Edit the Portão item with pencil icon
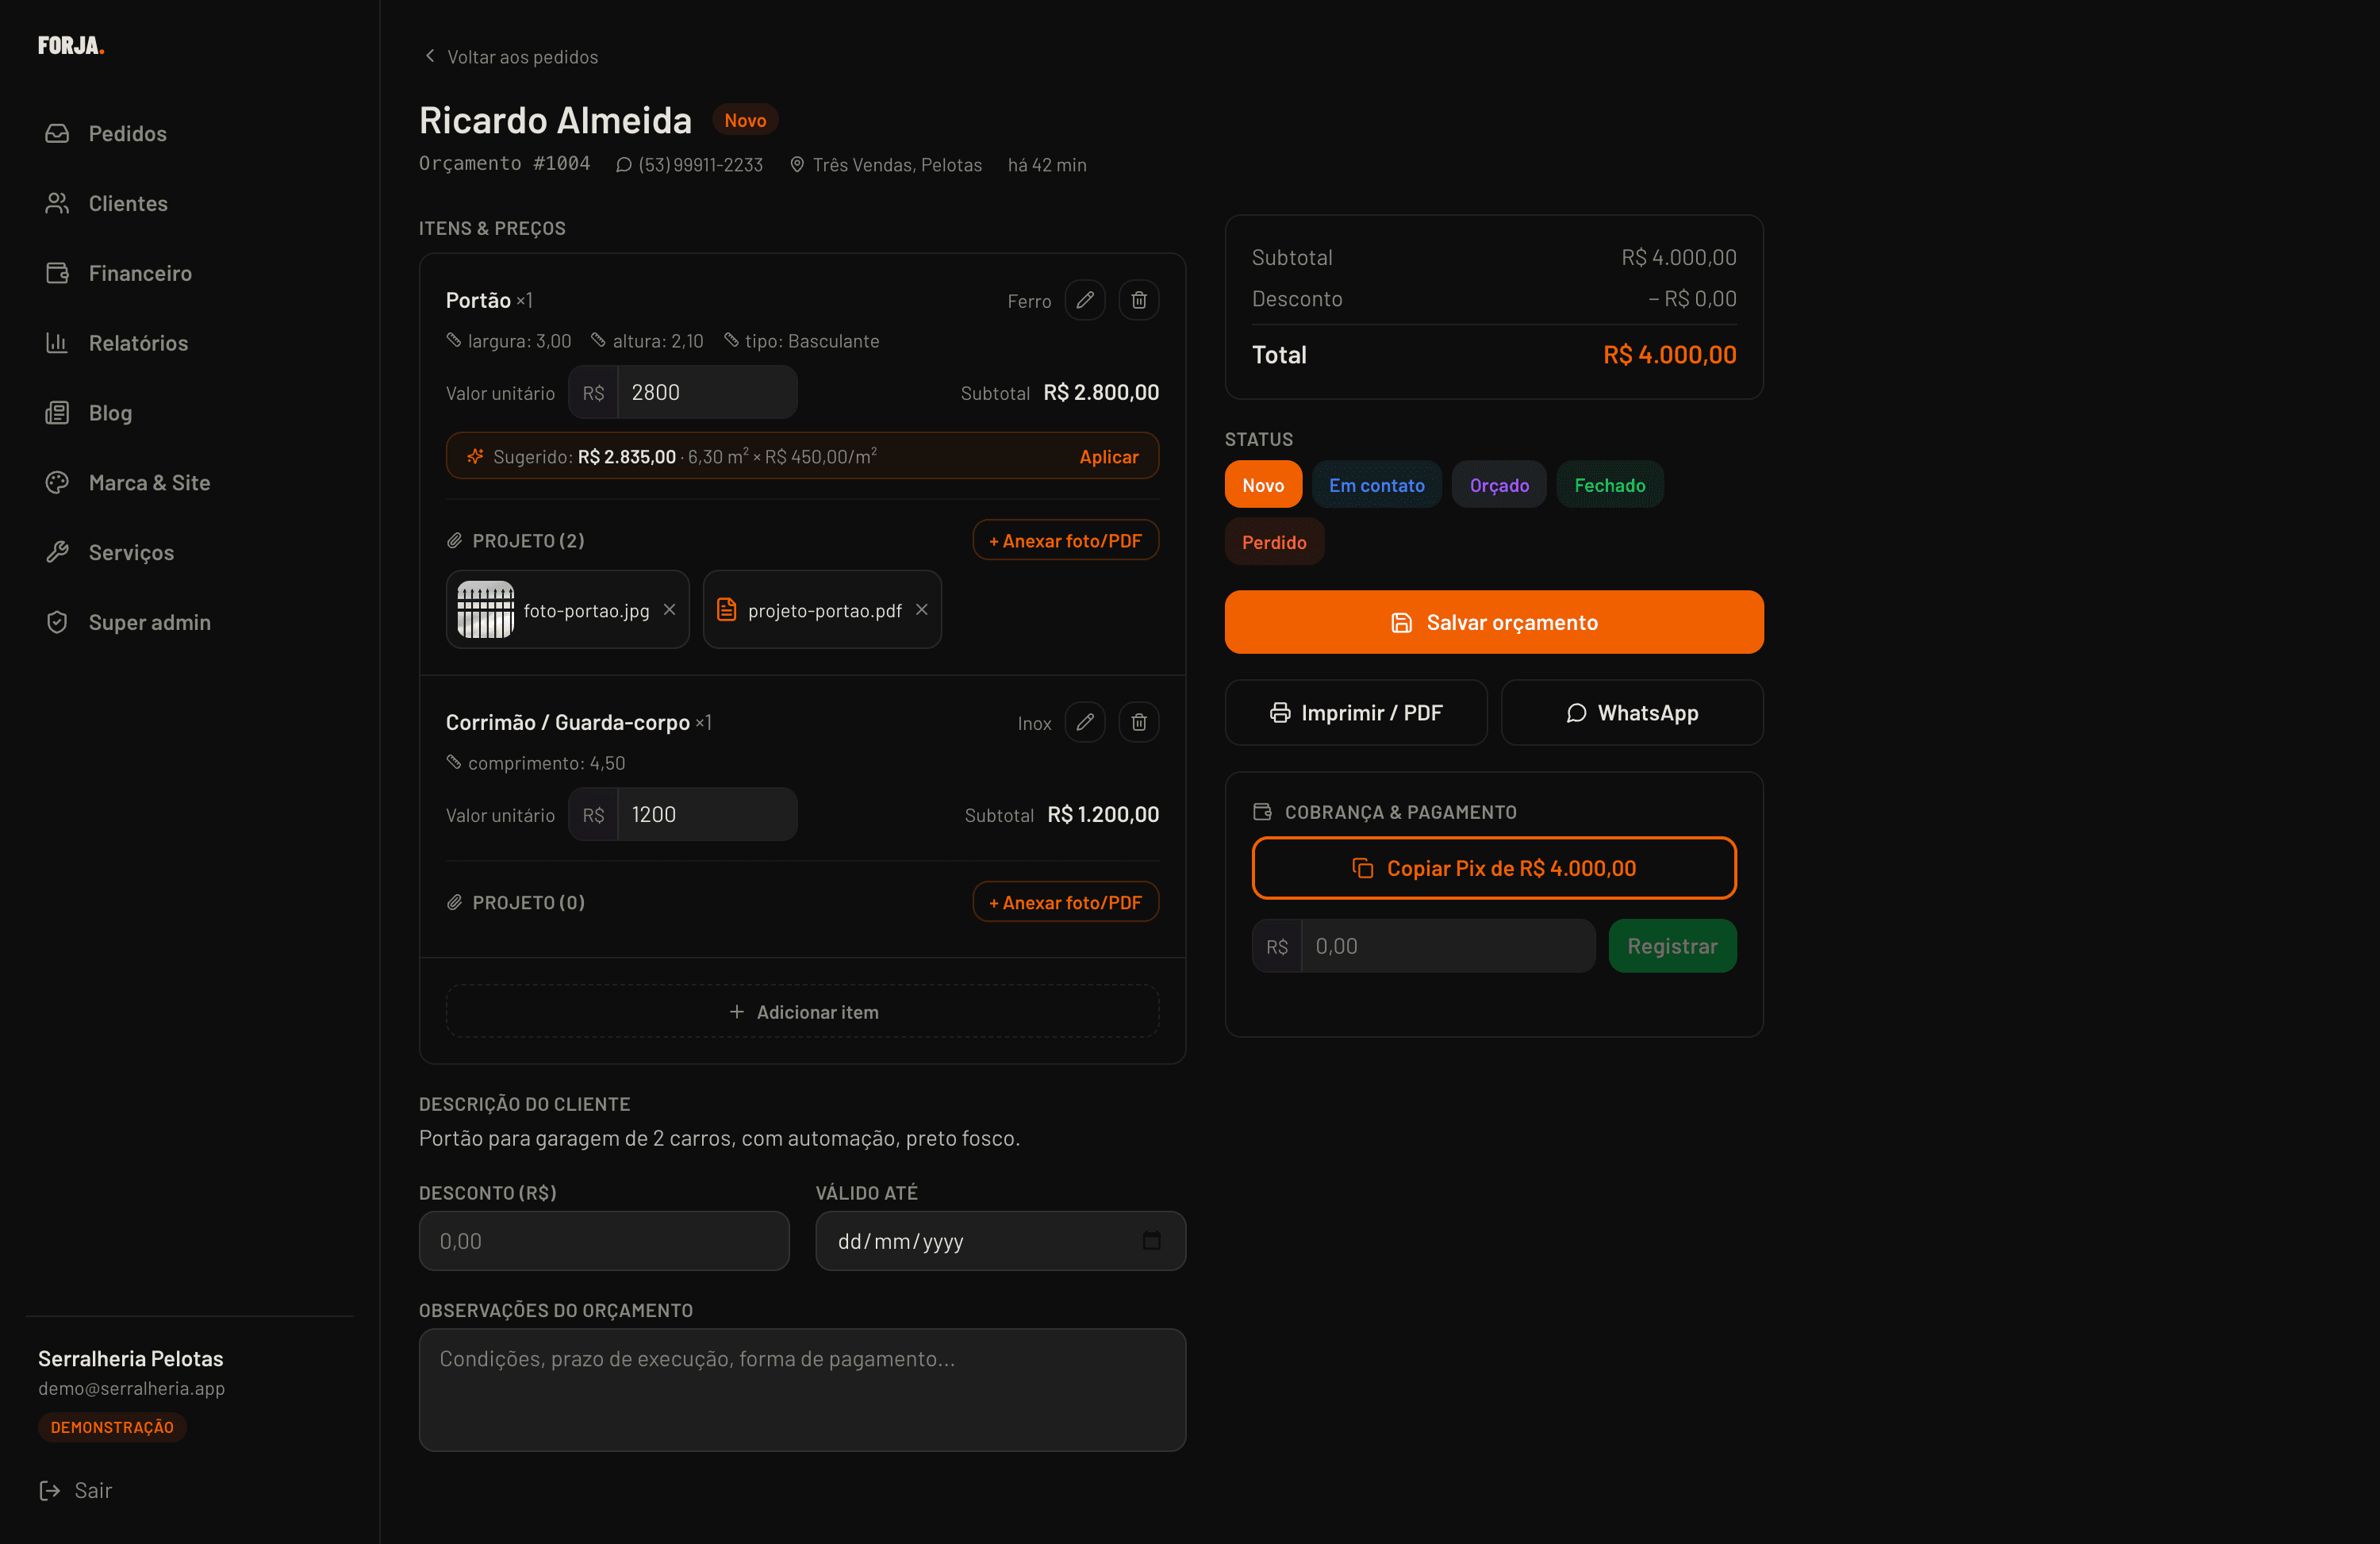 1085,300
